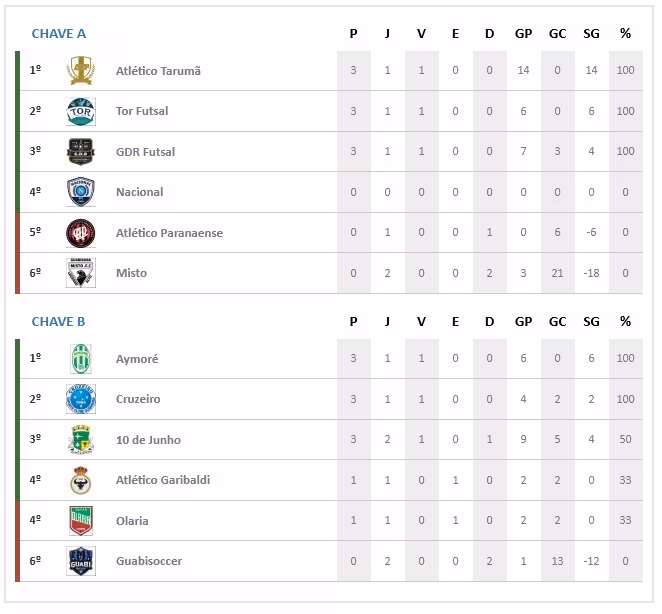The width and height of the screenshot is (662, 614).
Task: Click the Tor Futsal team logo
Action: tap(81, 111)
